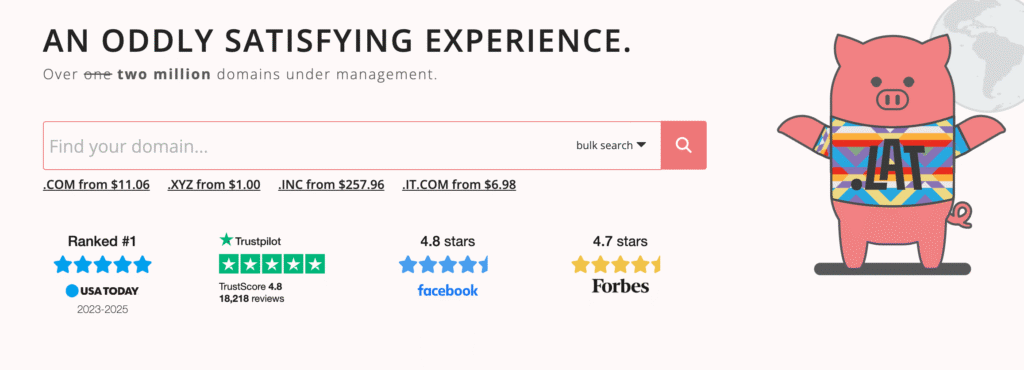Click the TrustScore 4.8 text
Viewport: 1024px width, 370px height.
click(x=251, y=286)
